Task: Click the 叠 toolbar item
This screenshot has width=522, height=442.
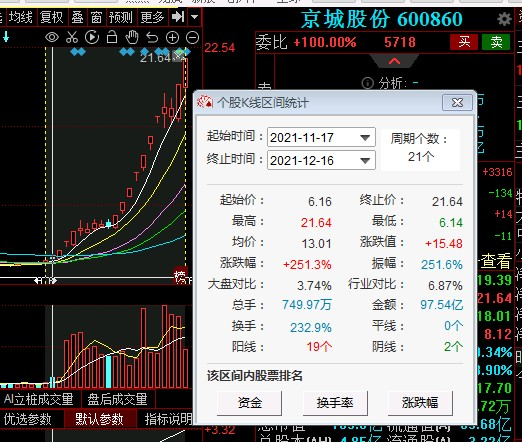Action: (x=77, y=17)
